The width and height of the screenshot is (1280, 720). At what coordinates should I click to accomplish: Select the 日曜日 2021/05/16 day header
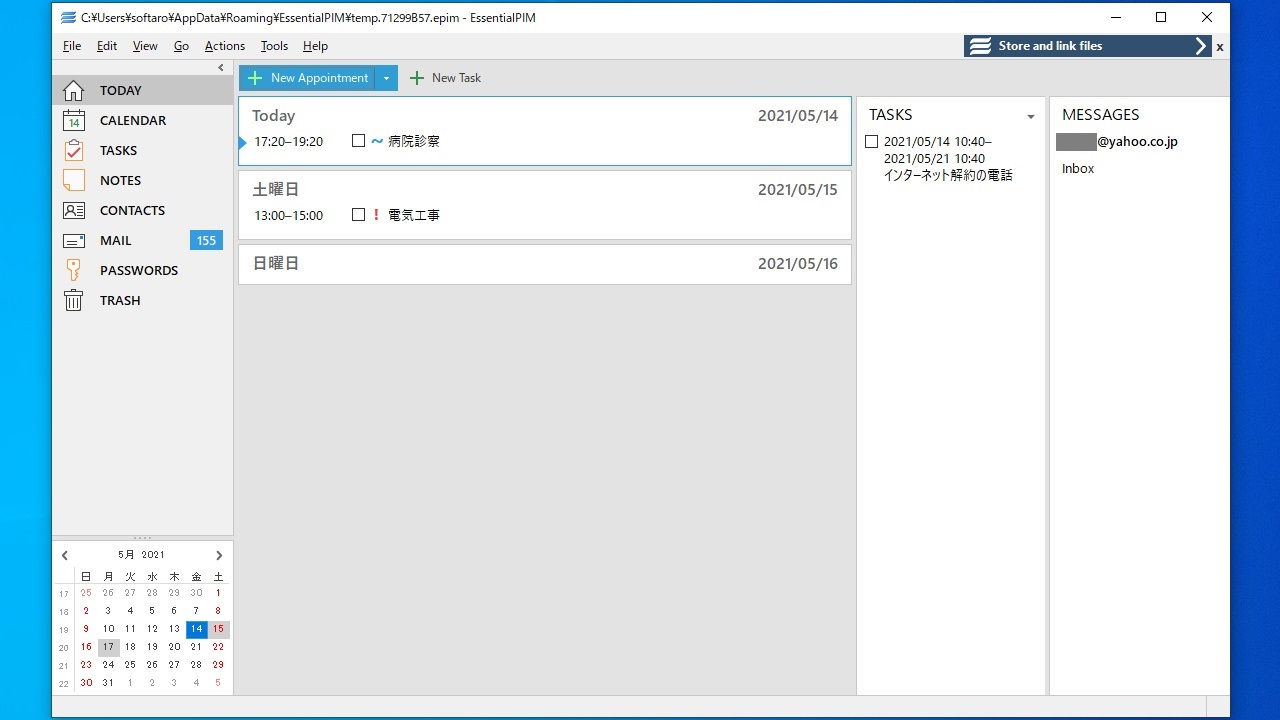click(545, 264)
